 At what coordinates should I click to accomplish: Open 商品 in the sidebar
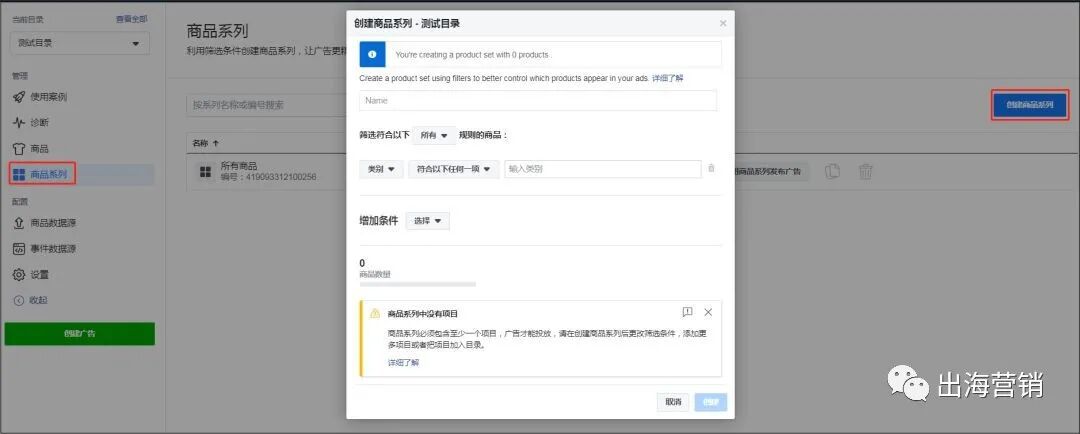click(31, 148)
